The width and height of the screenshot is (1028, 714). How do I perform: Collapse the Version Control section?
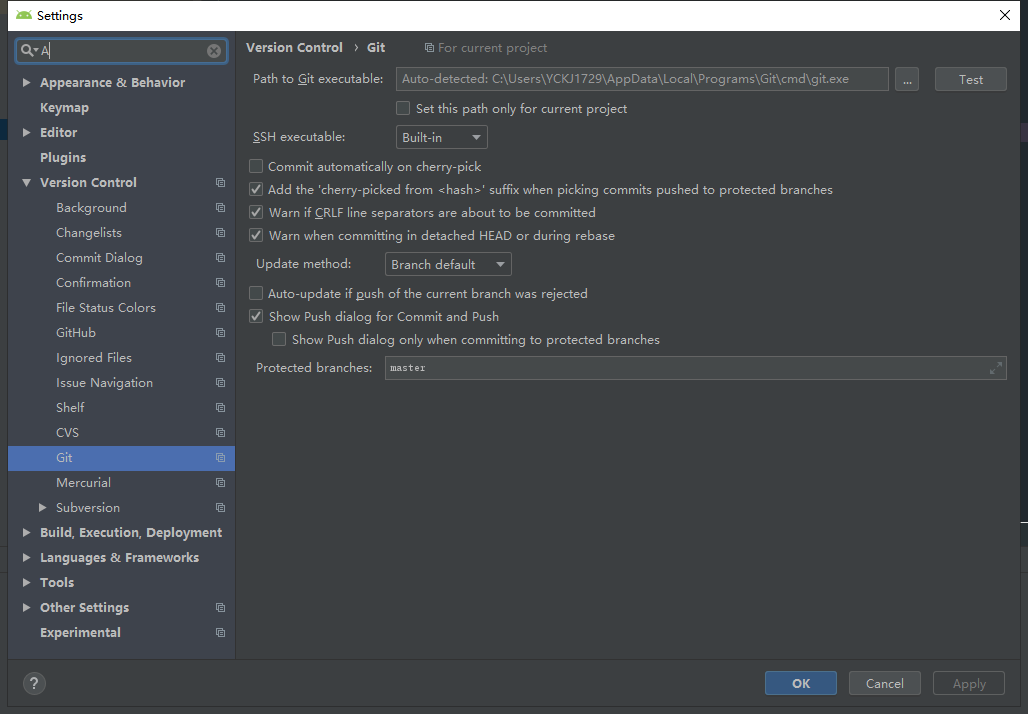pos(27,183)
